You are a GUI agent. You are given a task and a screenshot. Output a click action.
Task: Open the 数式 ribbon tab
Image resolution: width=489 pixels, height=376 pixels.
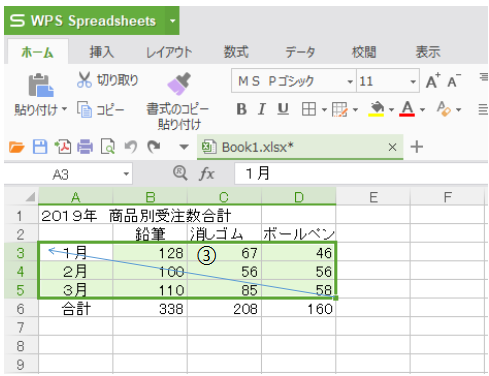236,52
